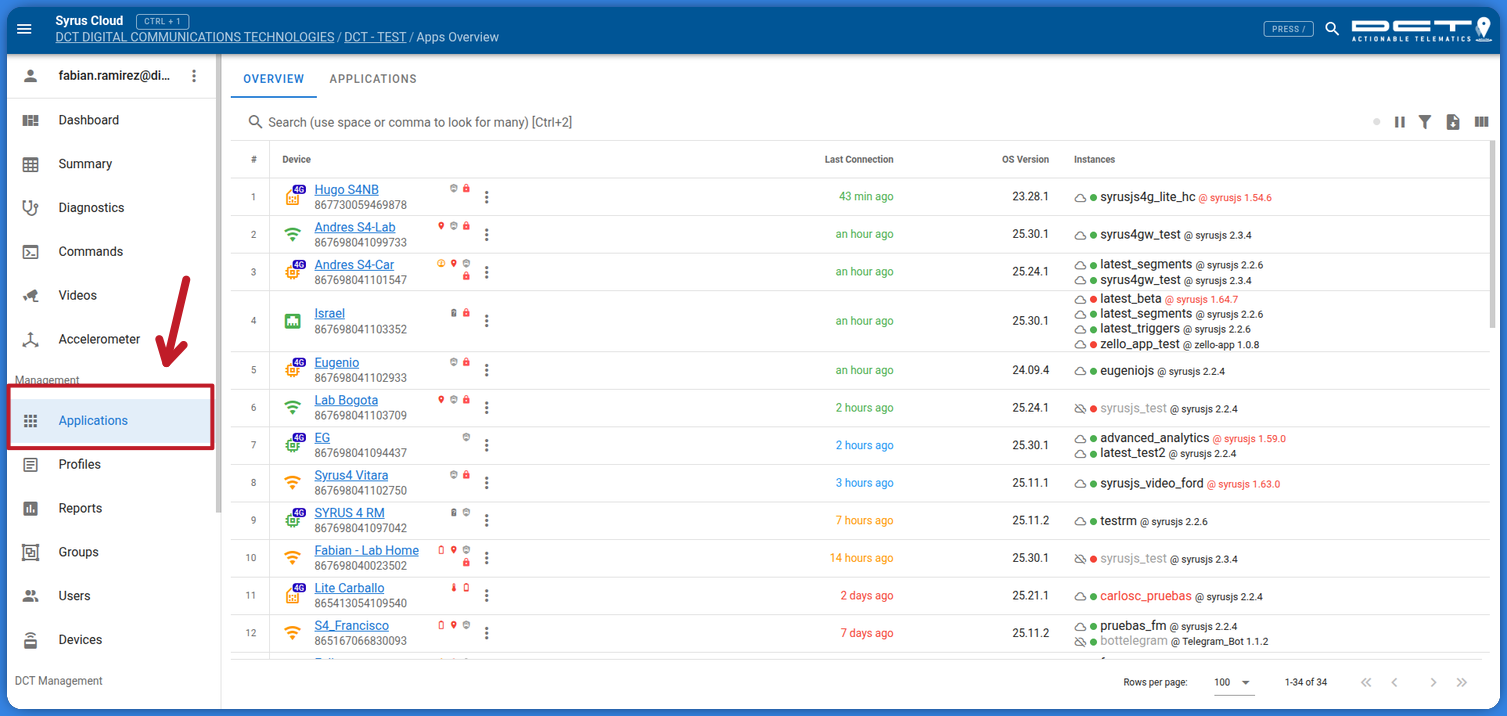Open the rows per page dropdown
Screen dimensions: 1507x716
coord(1233,682)
